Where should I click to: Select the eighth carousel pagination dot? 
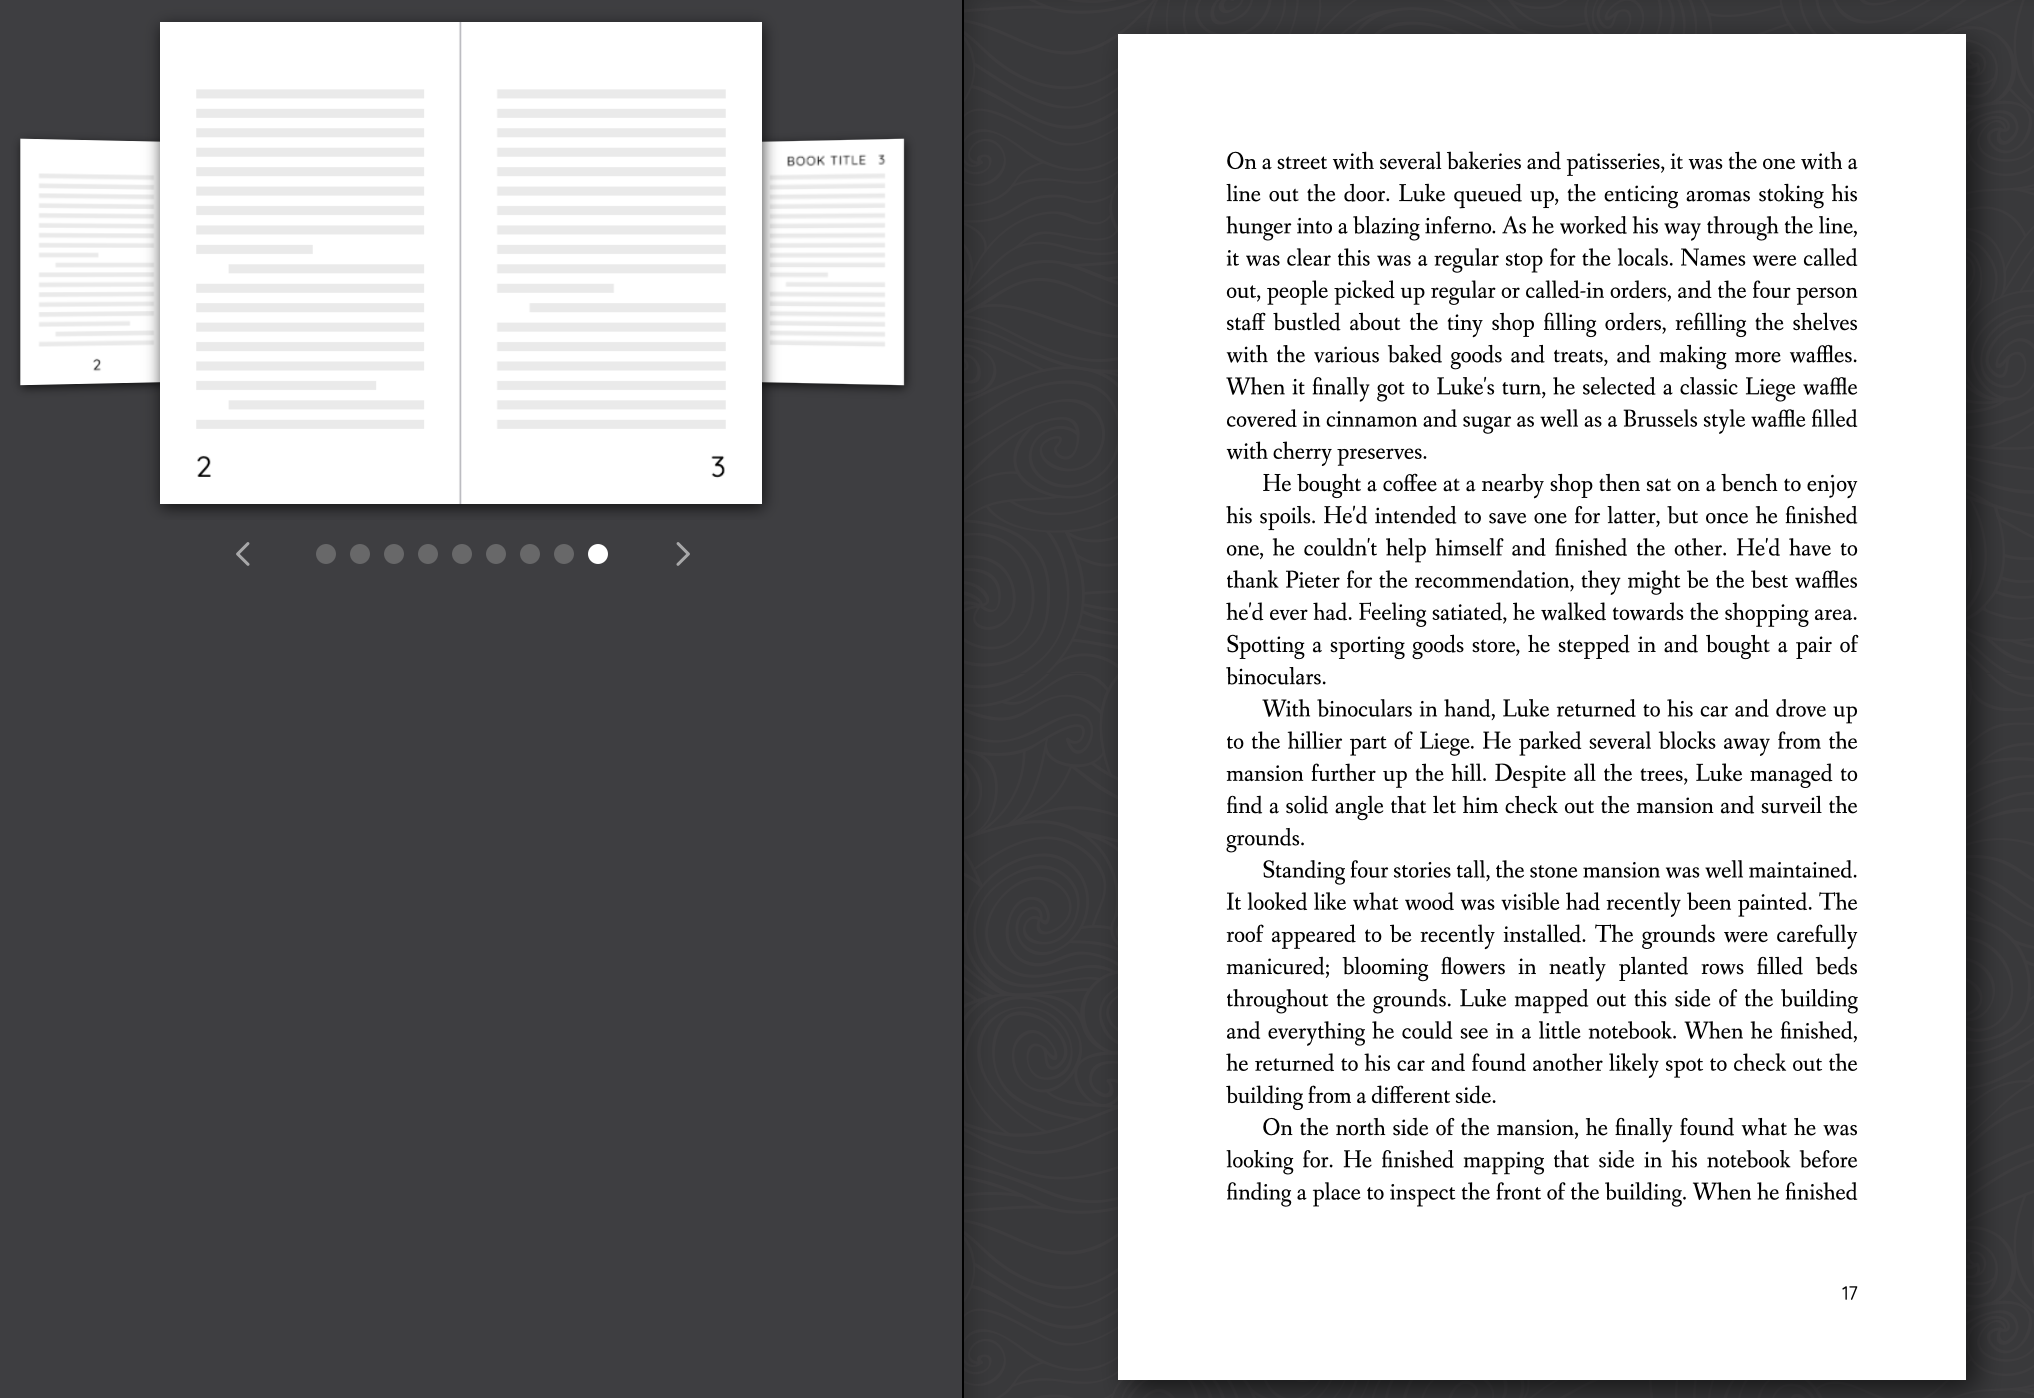pos(564,554)
